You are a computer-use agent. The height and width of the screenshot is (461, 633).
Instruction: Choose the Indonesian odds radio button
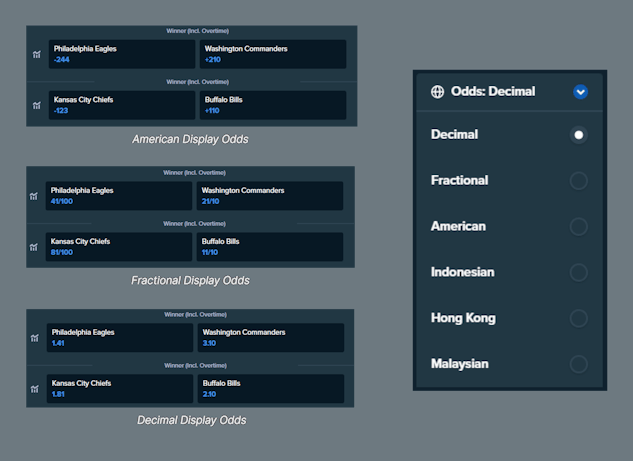pyautogui.click(x=578, y=273)
